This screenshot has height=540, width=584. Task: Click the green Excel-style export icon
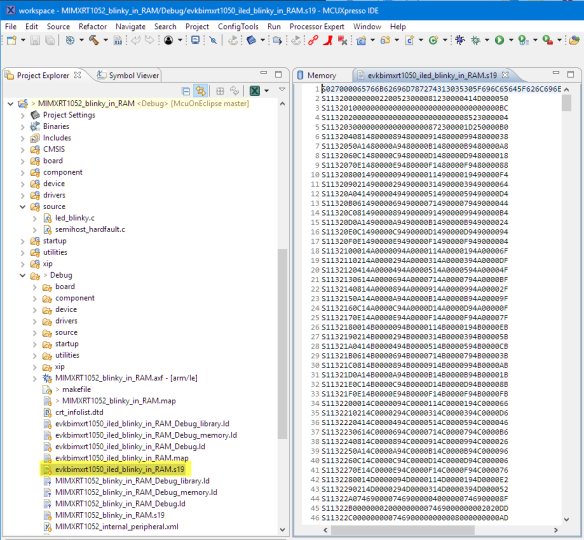[x=255, y=91]
